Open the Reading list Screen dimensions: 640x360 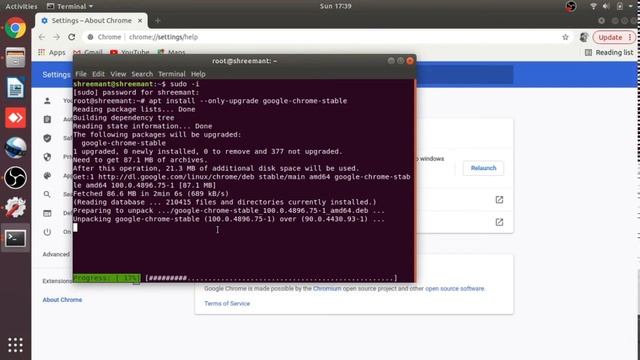pyautogui.click(x=609, y=52)
